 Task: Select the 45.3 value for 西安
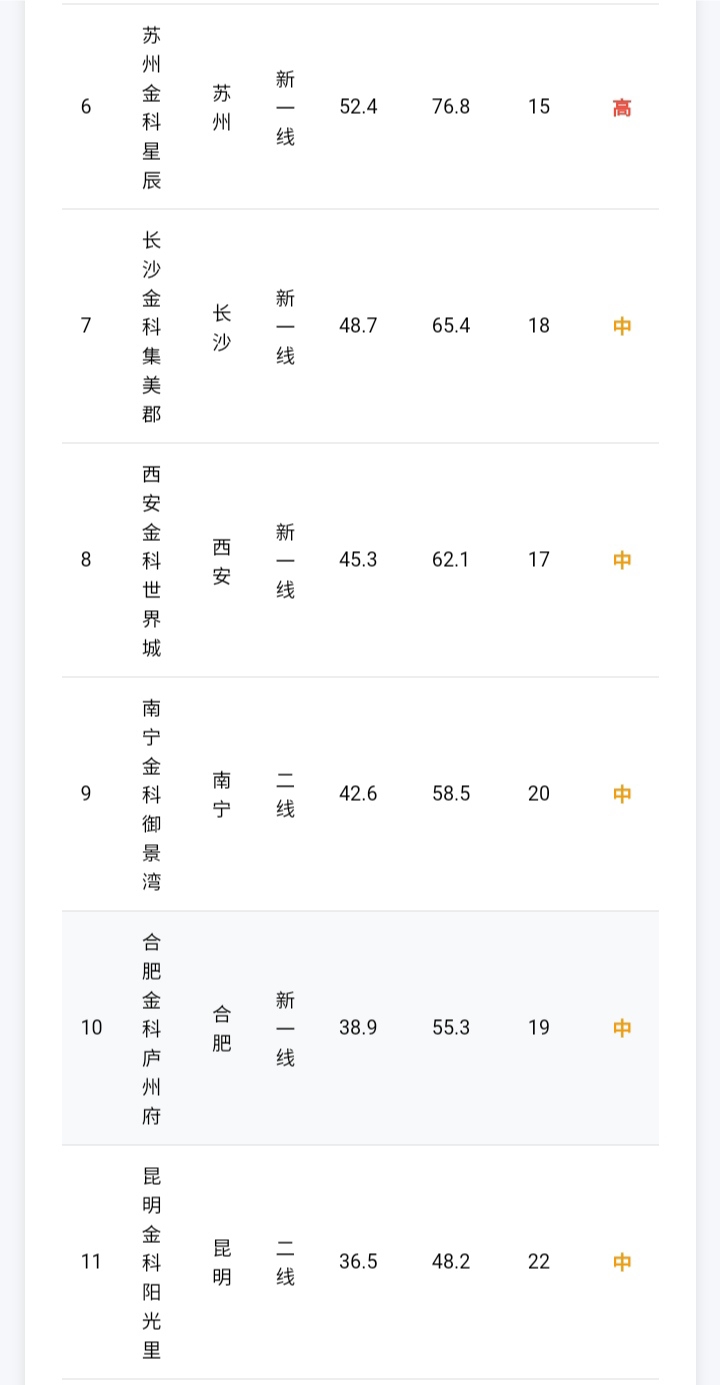358,560
